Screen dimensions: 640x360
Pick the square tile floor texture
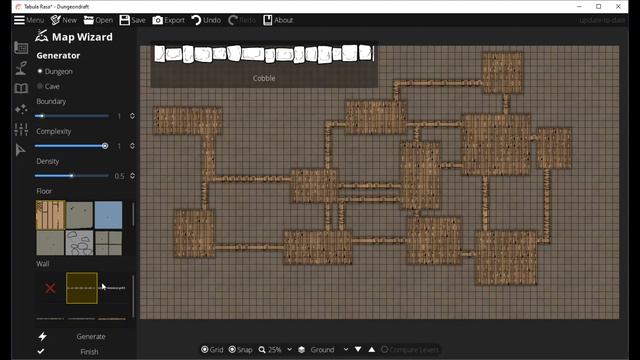pos(108,243)
